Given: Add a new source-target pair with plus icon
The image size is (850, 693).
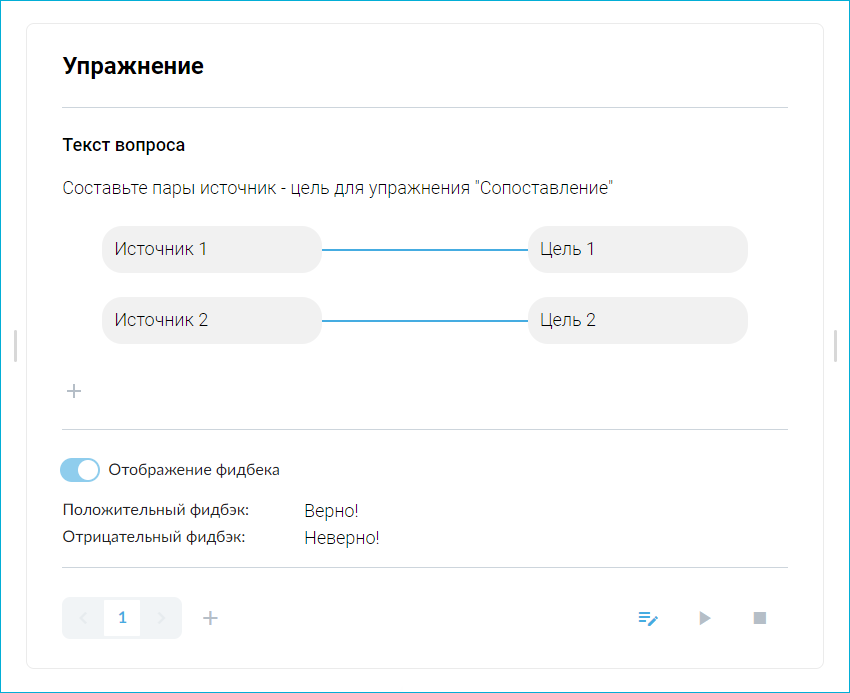Looking at the screenshot, I should click(x=73, y=391).
